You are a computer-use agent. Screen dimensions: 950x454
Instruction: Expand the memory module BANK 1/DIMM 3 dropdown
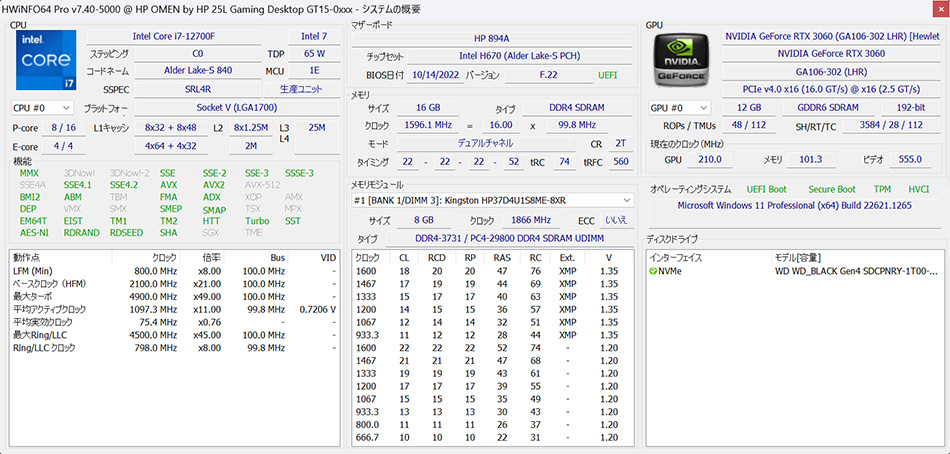click(x=493, y=200)
